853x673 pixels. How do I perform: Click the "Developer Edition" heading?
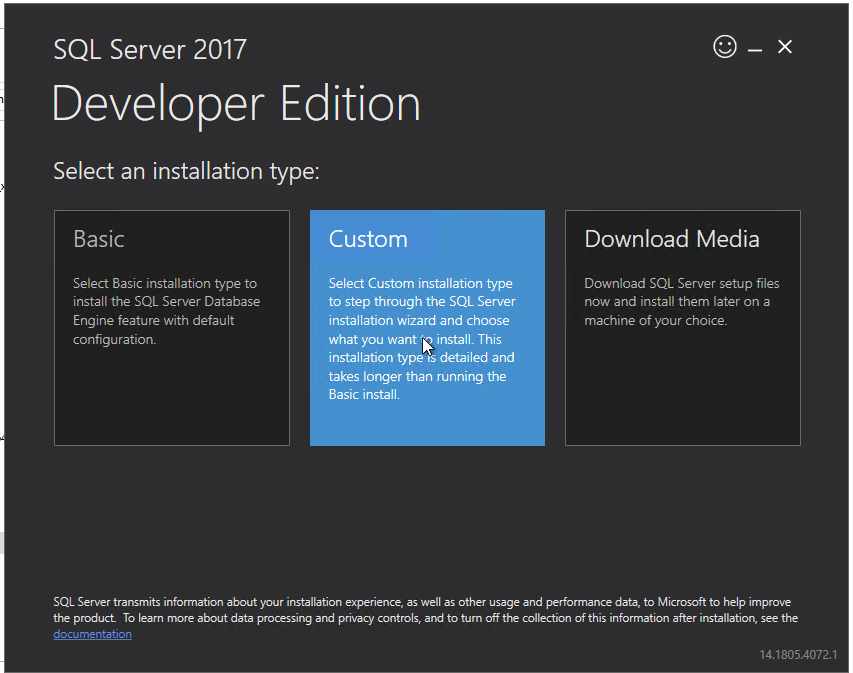click(x=236, y=105)
